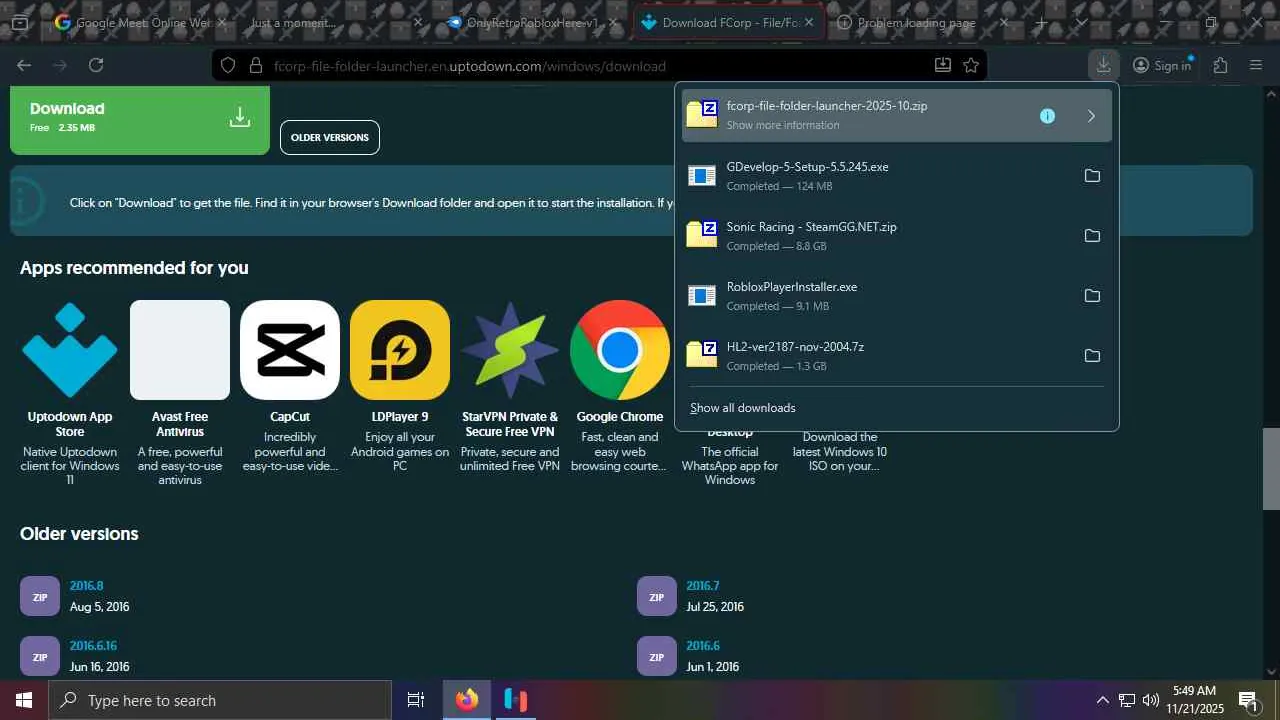
Task: Open the Google Chrome app icon
Action: point(620,350)
